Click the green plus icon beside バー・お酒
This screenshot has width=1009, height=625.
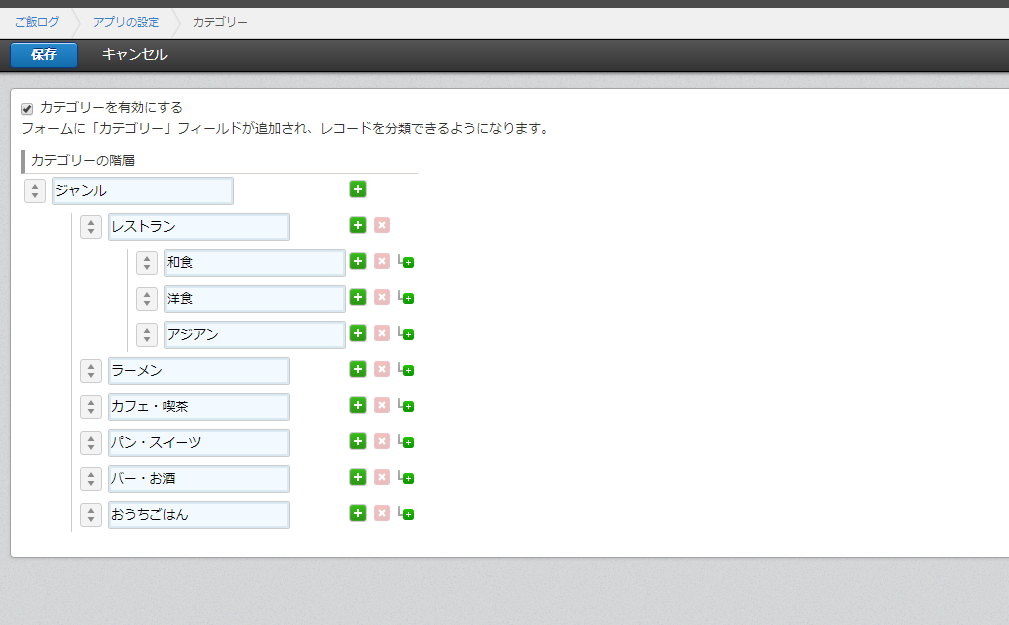click(x=358, y=478)
